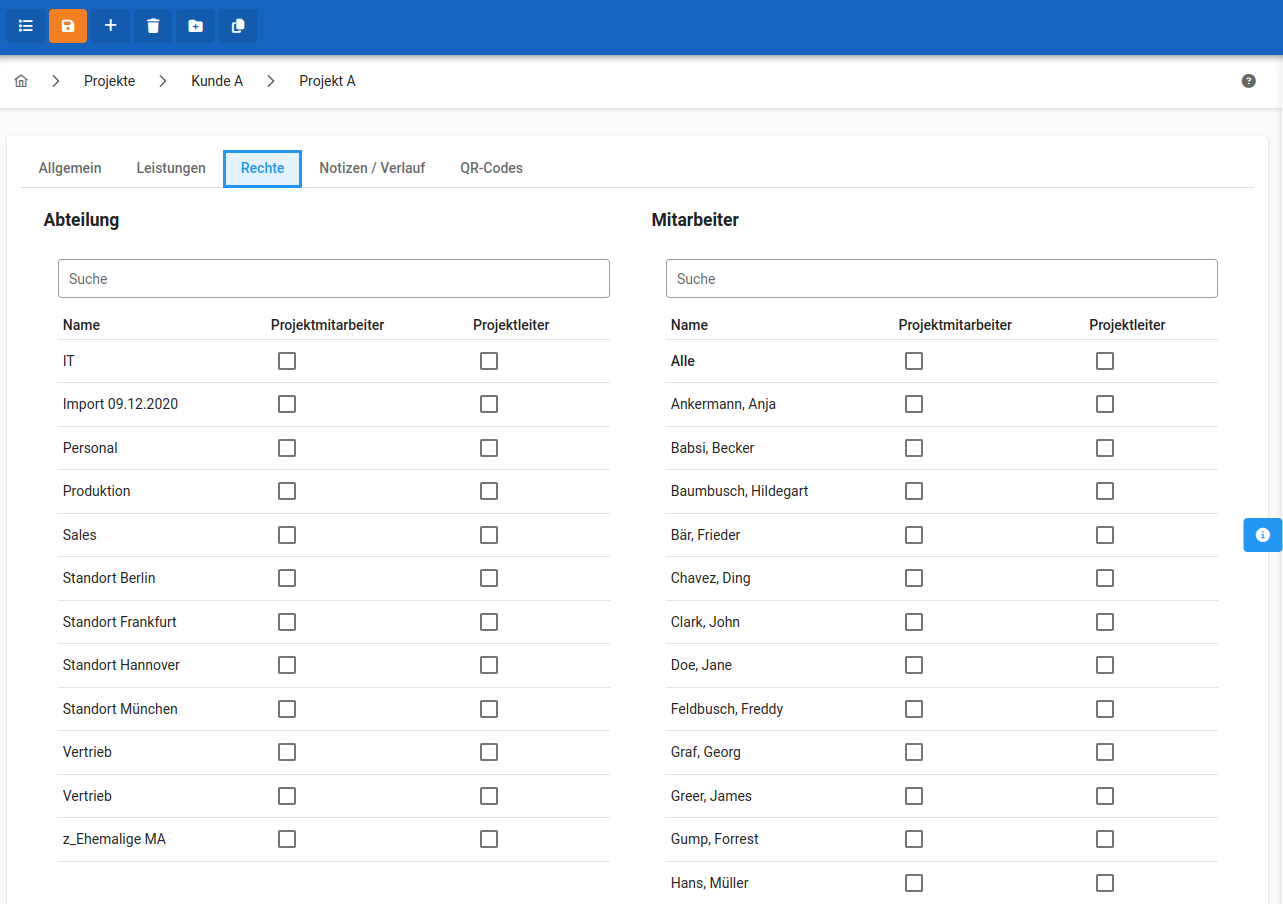Viewport: 1283px width, 904px height.
Task: Open Kunde A breadcrumb link
Action: (x=217, y=81)
